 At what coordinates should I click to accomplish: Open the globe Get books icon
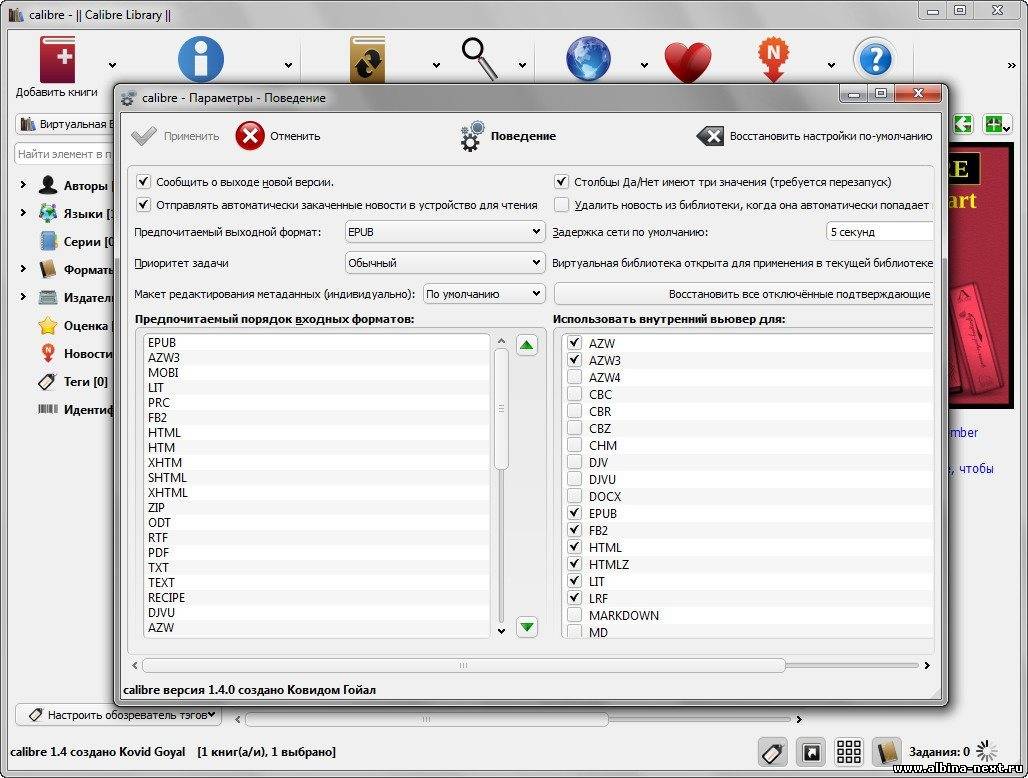588,59
